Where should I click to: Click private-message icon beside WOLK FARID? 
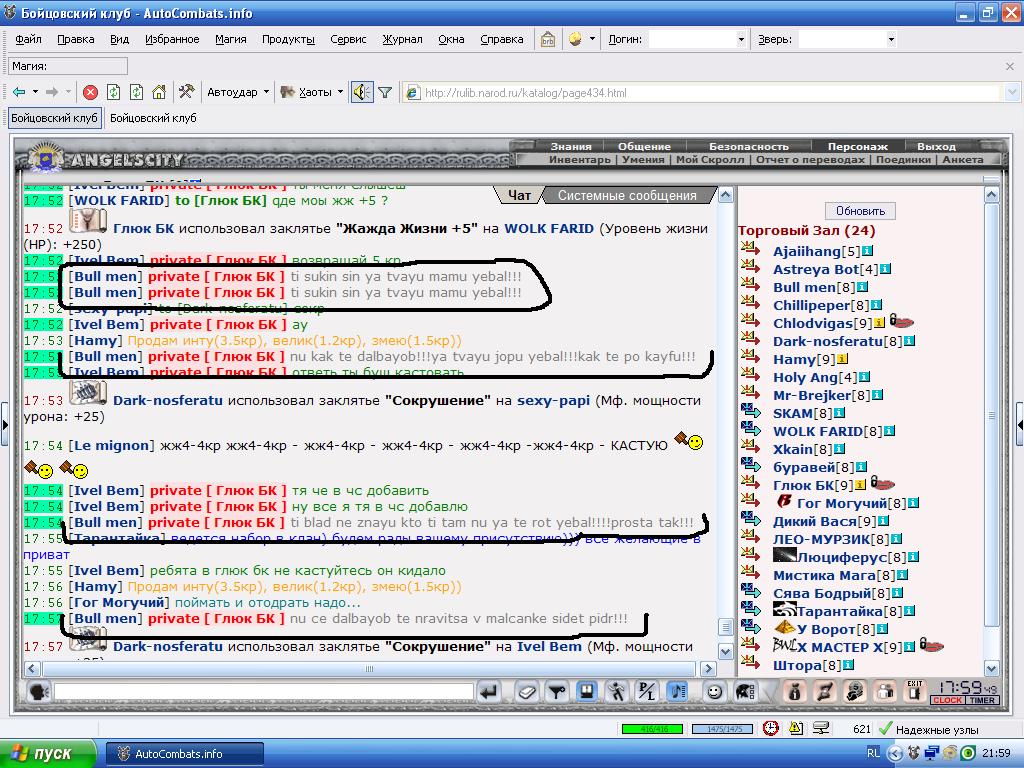coord(751,429)
